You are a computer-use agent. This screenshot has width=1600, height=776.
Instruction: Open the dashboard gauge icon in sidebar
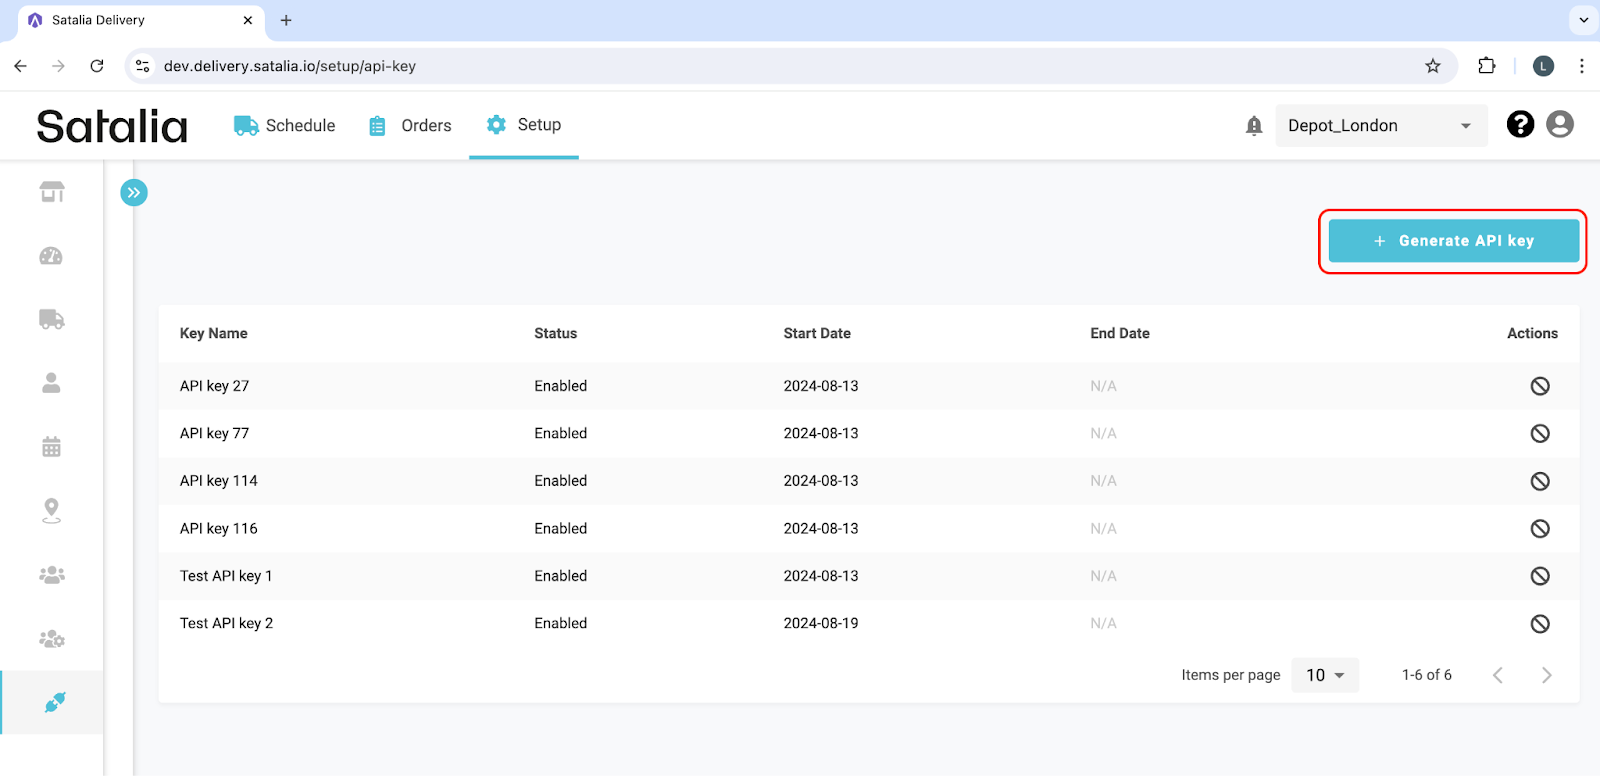point(51,256)
